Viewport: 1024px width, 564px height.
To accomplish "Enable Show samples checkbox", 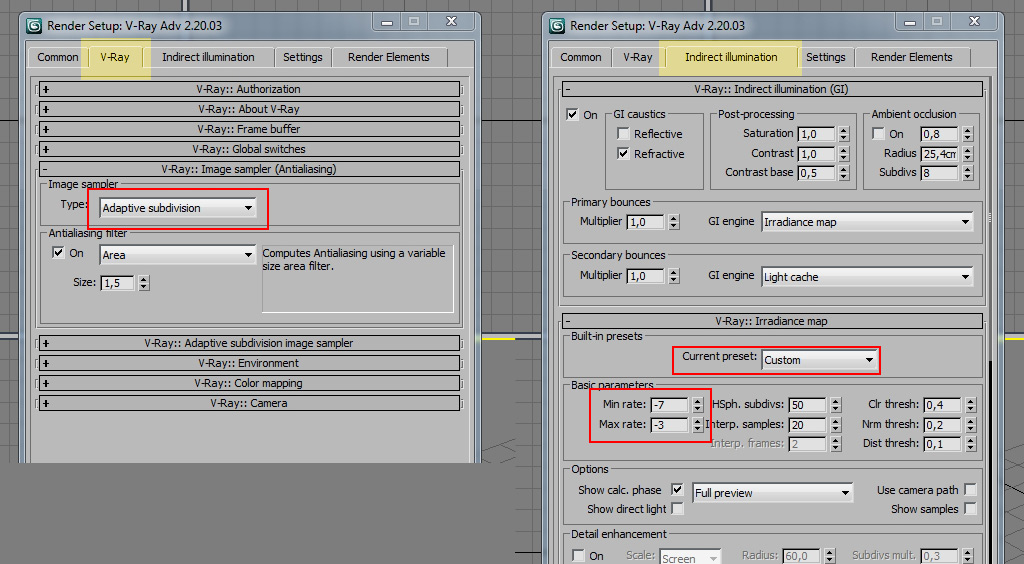I will (x=970, y=509).
